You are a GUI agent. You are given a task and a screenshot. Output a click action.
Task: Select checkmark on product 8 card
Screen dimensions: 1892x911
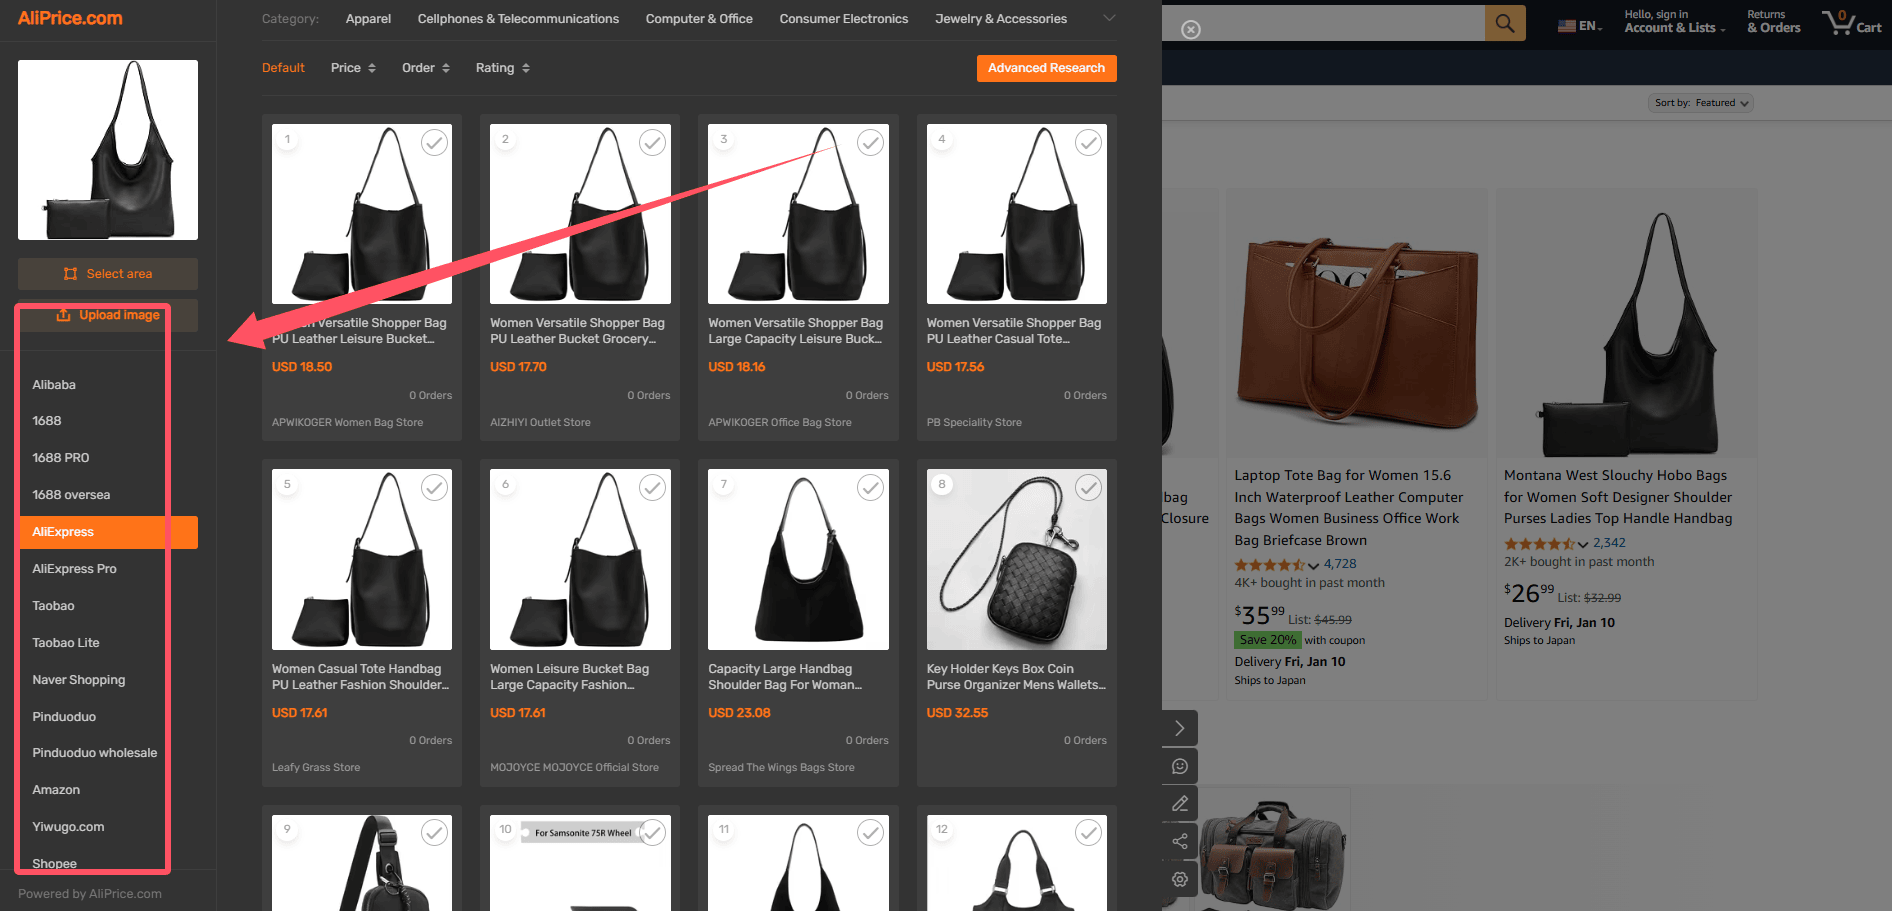tap(1089, 488)
